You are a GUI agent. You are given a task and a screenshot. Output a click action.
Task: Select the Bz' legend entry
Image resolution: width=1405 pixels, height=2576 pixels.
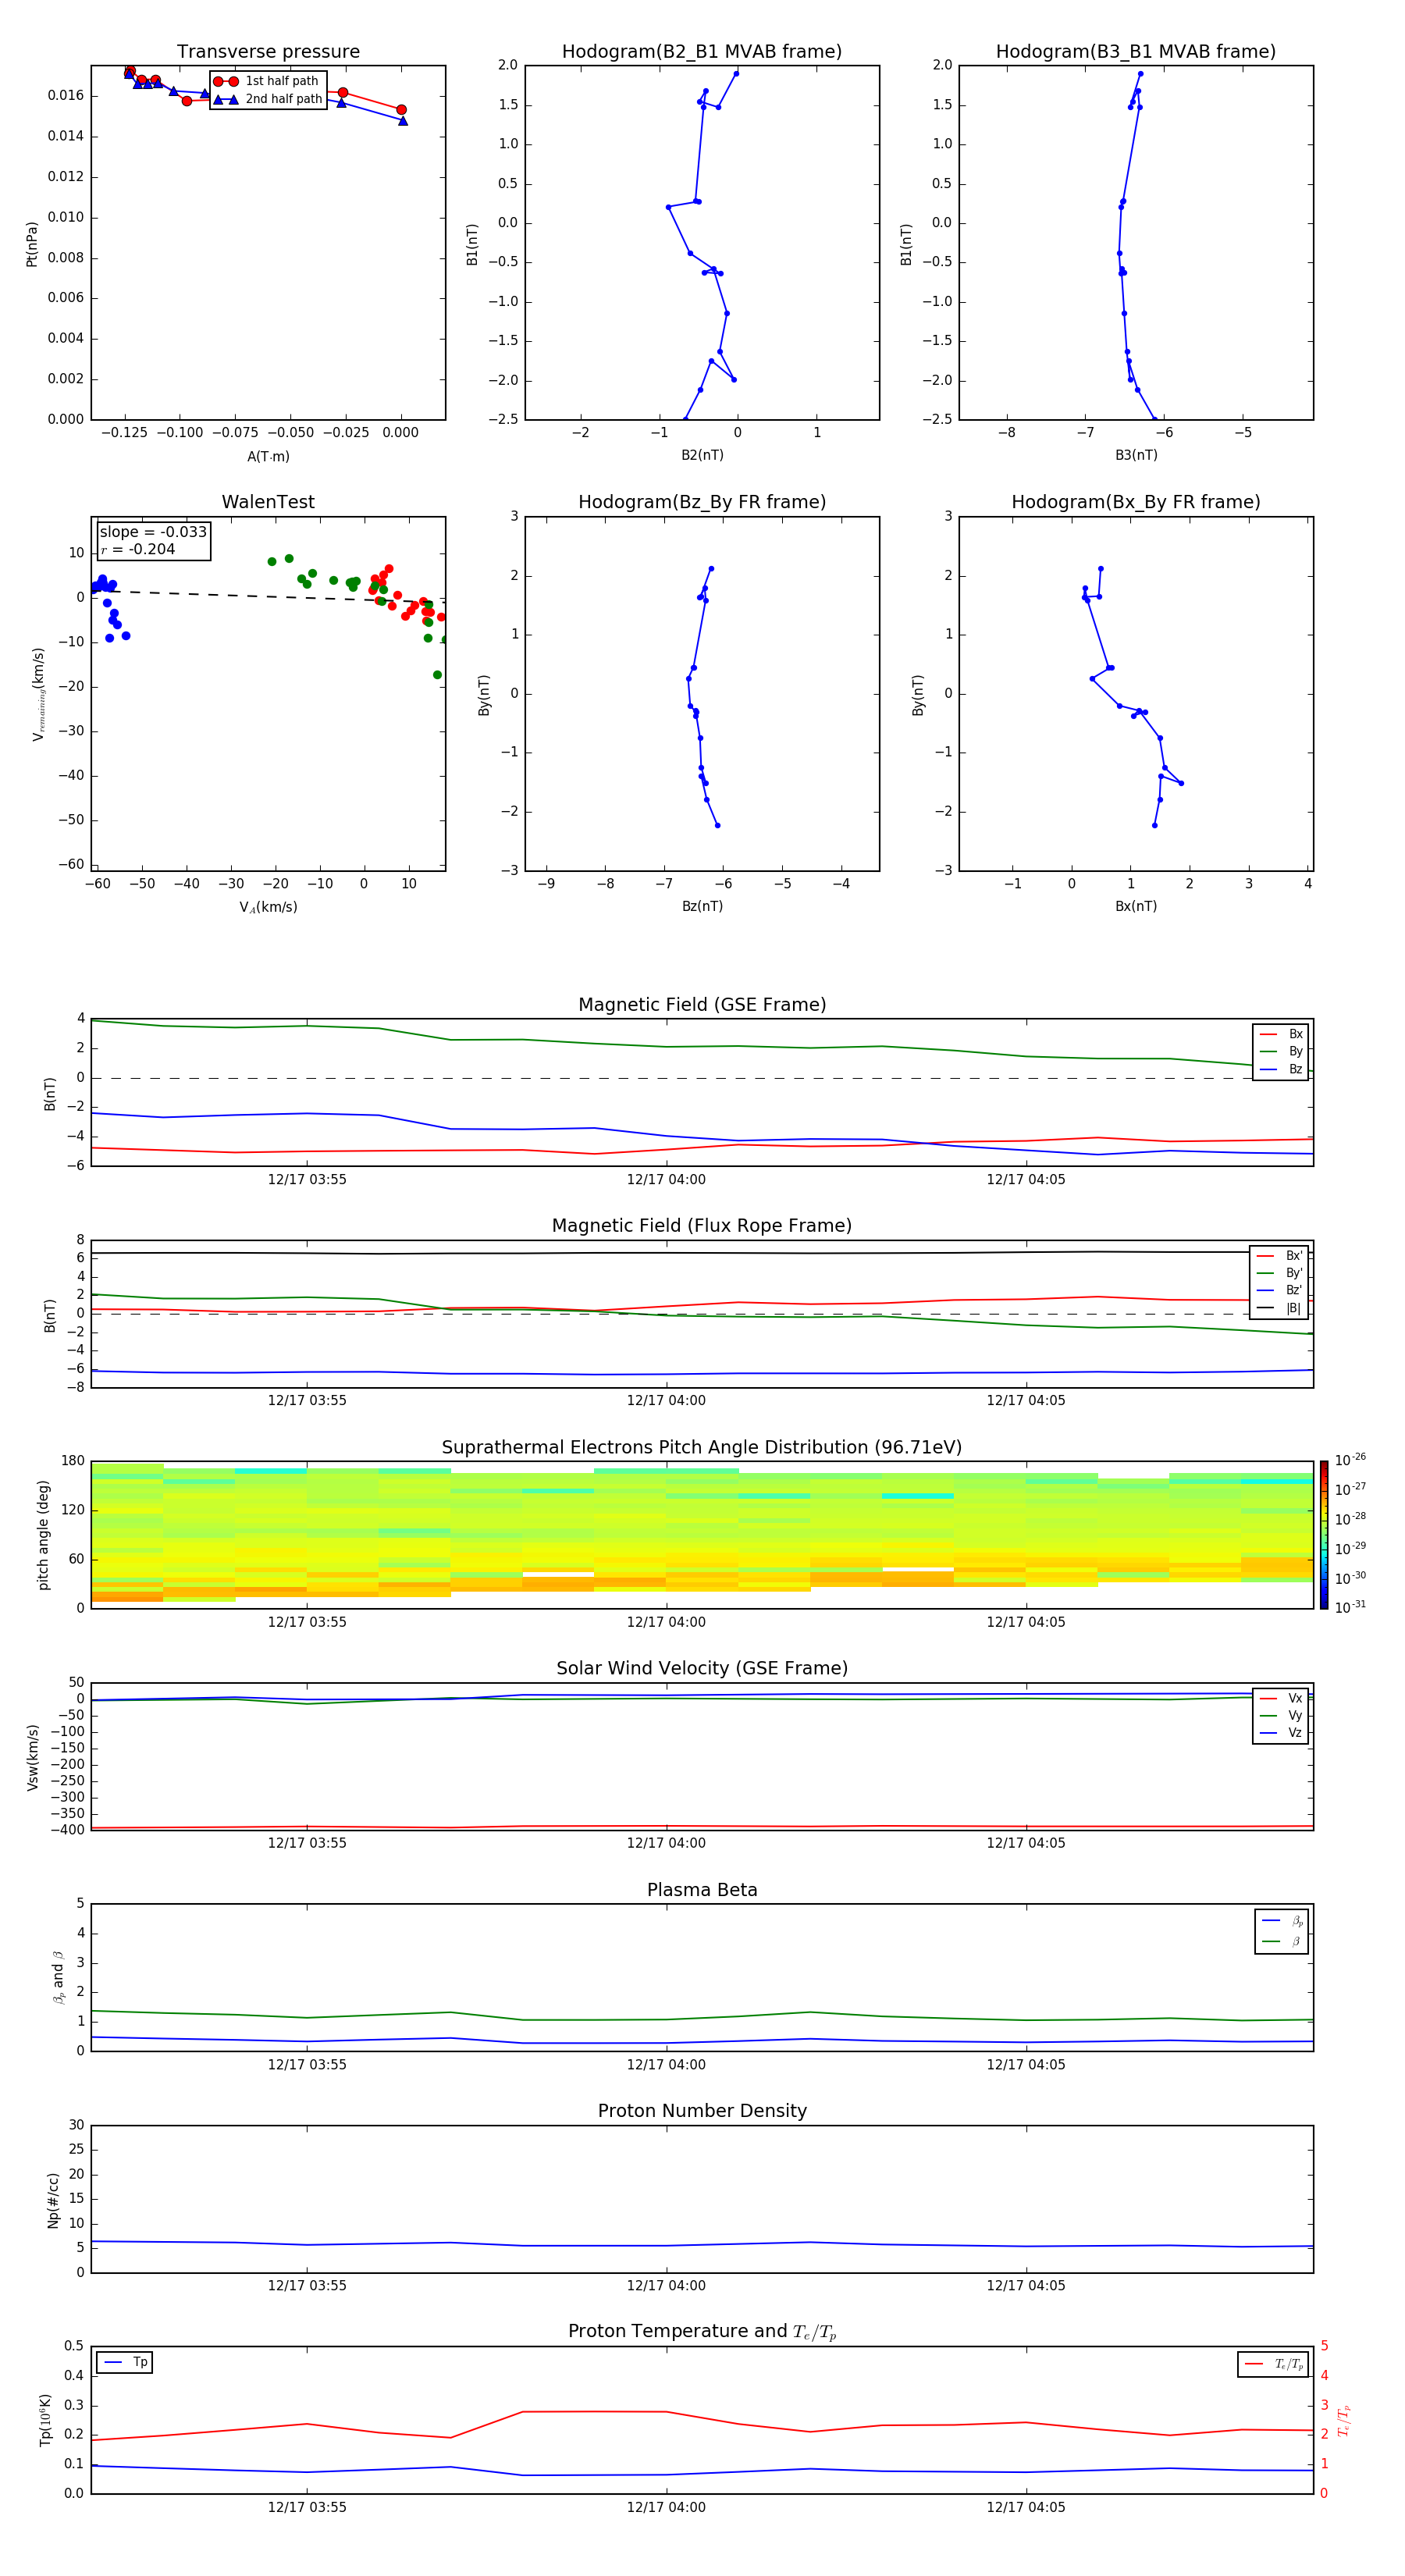[1279, 1290]
